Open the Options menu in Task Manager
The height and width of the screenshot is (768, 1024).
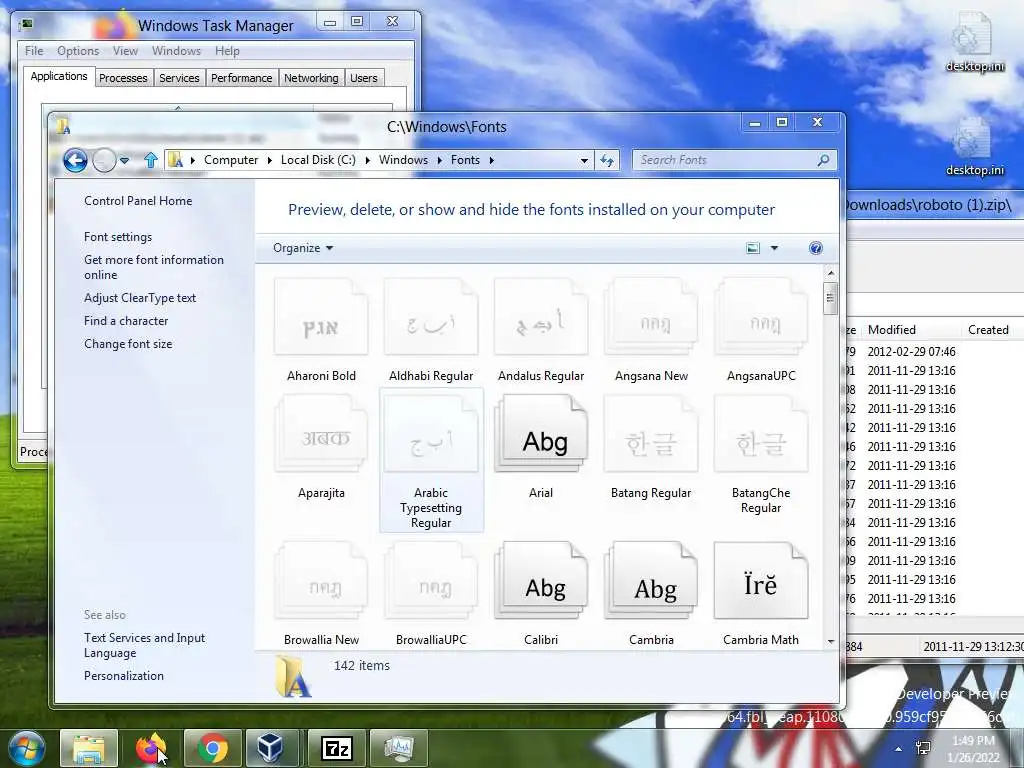click(x=78, y=51)
